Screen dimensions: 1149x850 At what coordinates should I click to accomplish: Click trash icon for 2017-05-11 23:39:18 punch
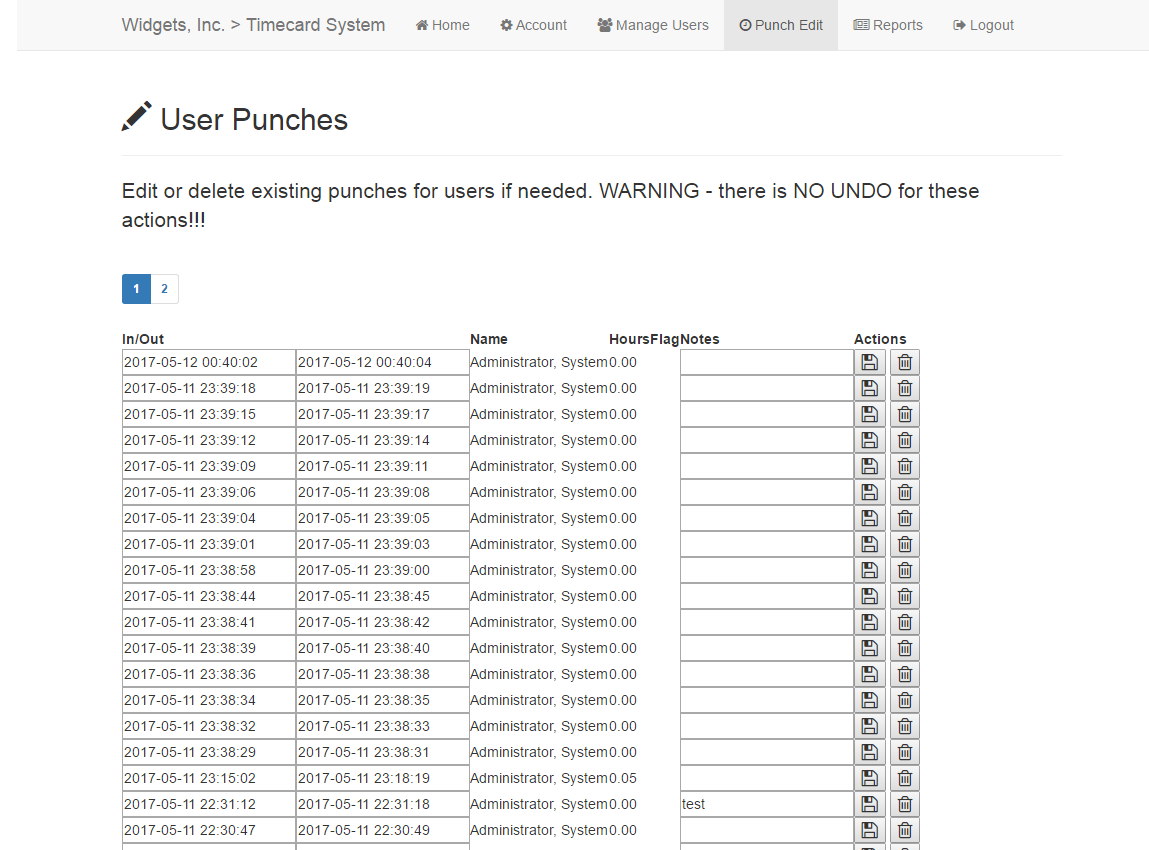[904, 388]
